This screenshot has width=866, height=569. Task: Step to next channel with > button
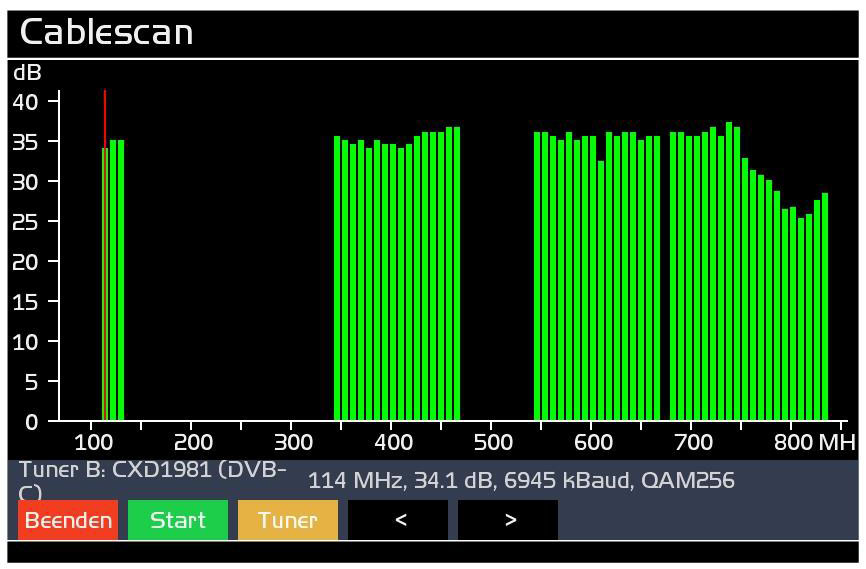pyautogui.click(x=508, y=520)
